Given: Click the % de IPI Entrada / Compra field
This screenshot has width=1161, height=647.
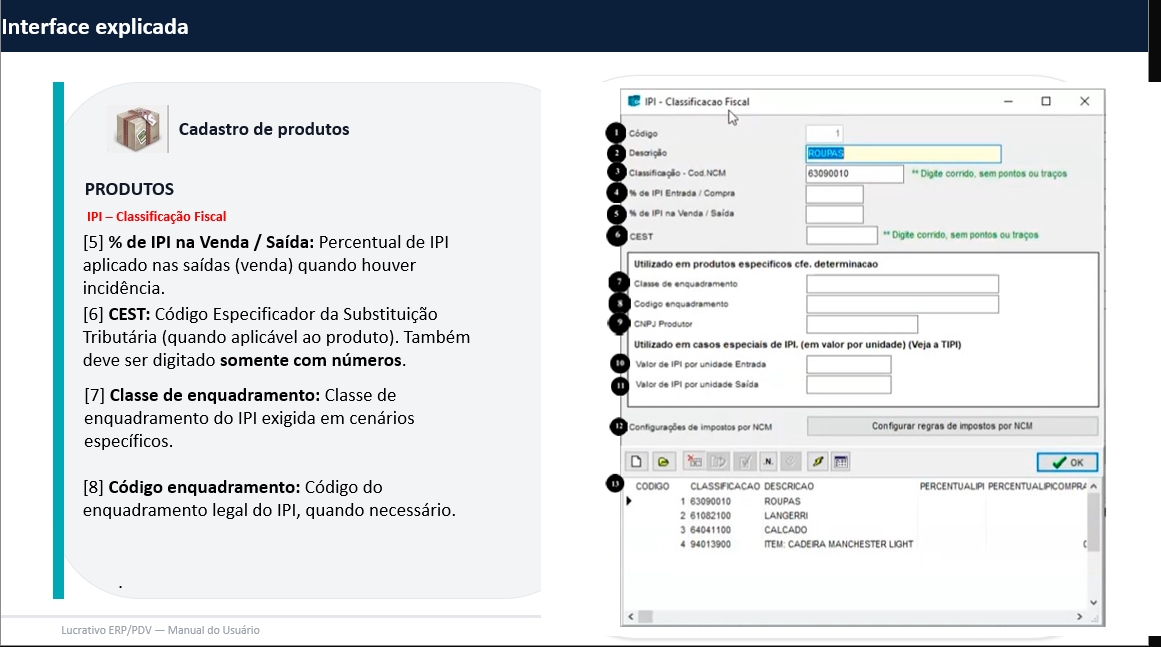Looking at the screenshot, I should coord(834,194).
